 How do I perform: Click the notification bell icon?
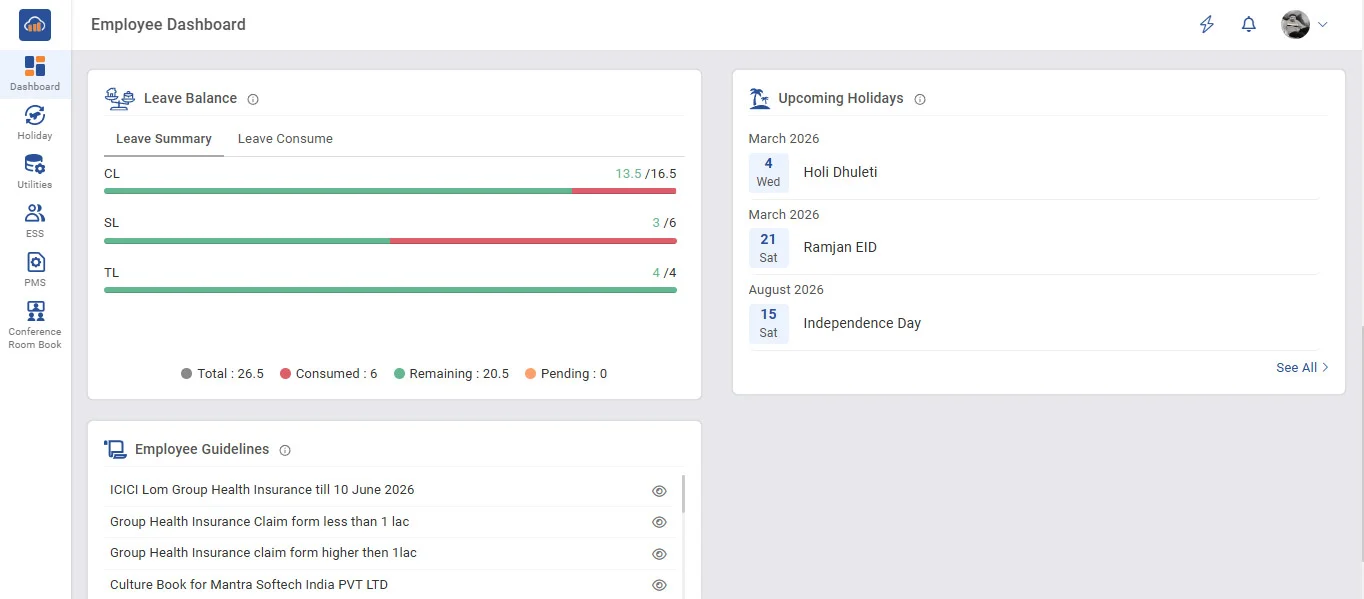(1248, 25)
